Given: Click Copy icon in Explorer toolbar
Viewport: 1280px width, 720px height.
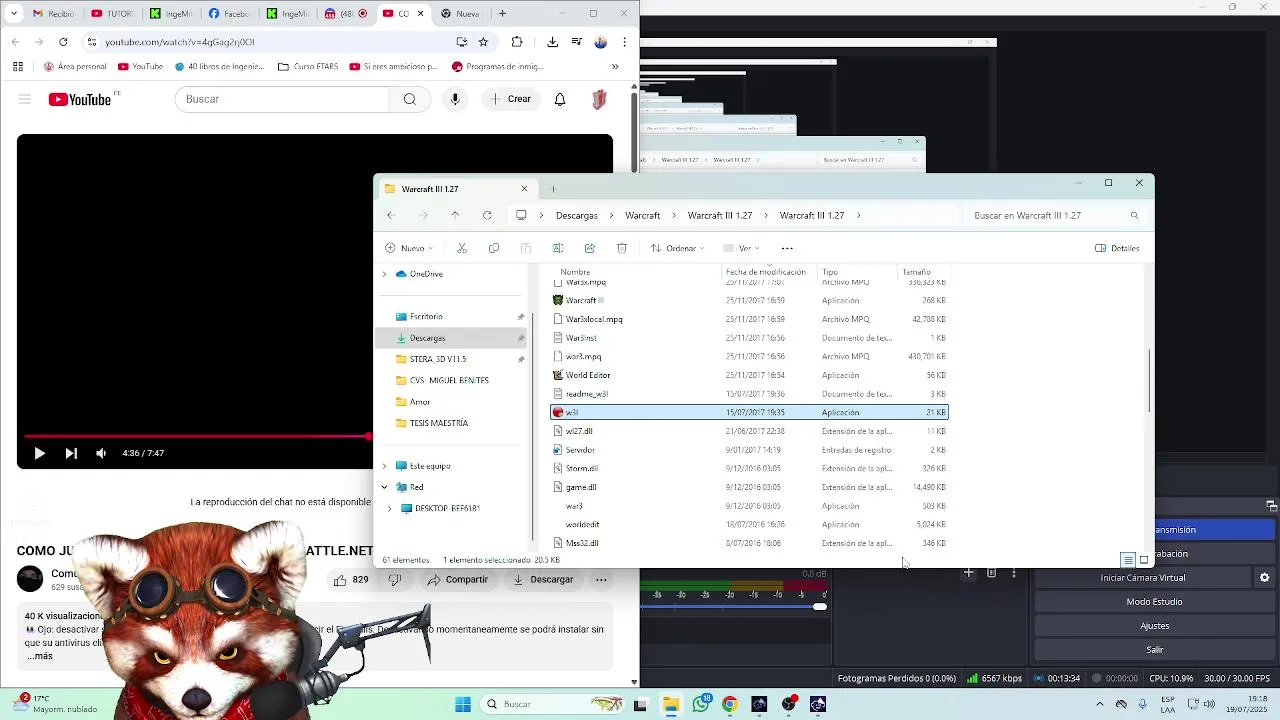Looking at the screenshot, I should tap(494, 248).
